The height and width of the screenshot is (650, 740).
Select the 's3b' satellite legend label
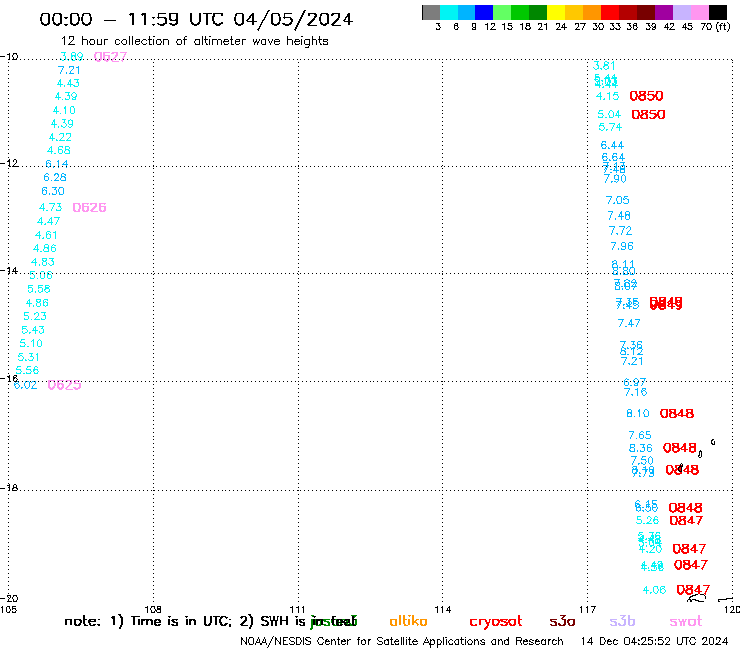click(x=622, y=621)
